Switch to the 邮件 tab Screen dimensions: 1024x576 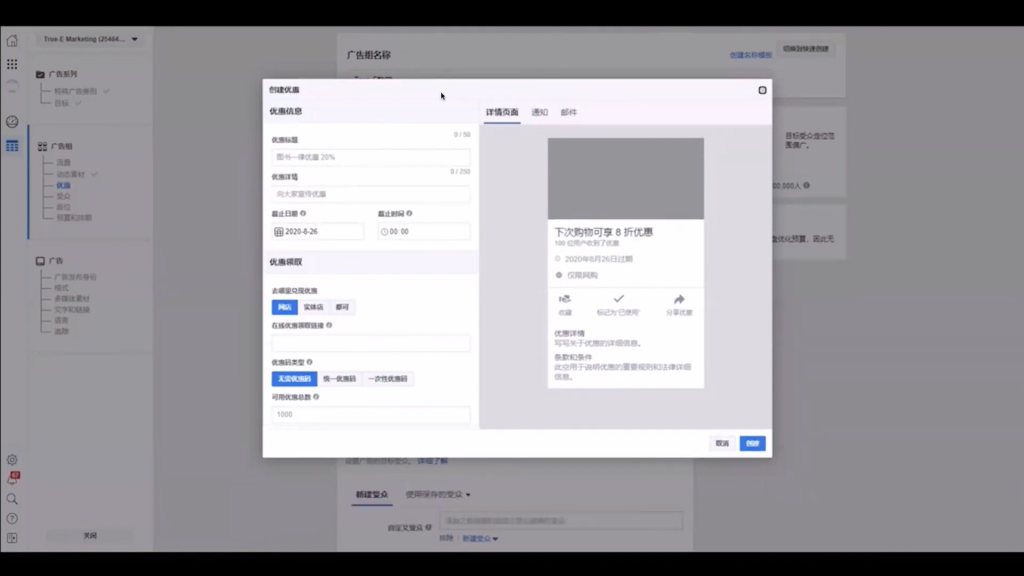click(569, 111)
